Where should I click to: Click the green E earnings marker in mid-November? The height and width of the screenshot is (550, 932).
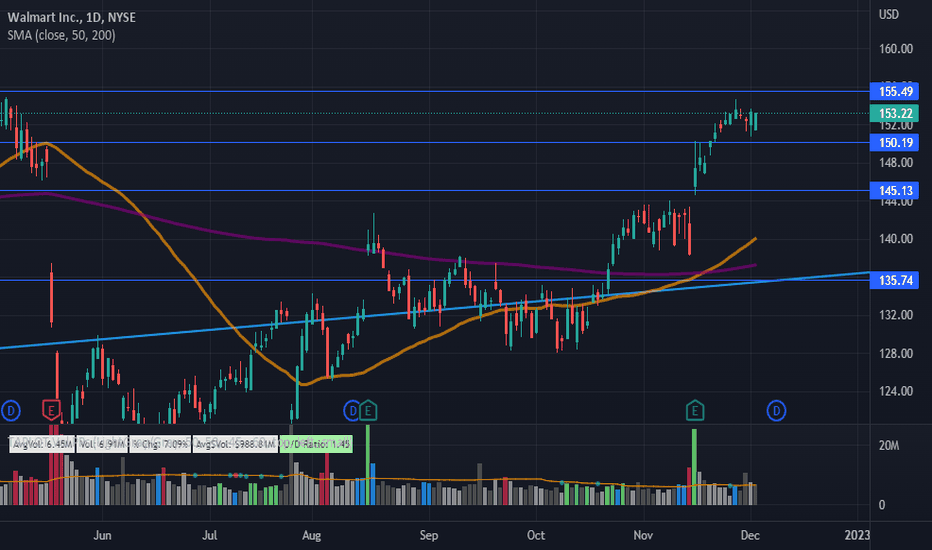click(x=695, y=410)
